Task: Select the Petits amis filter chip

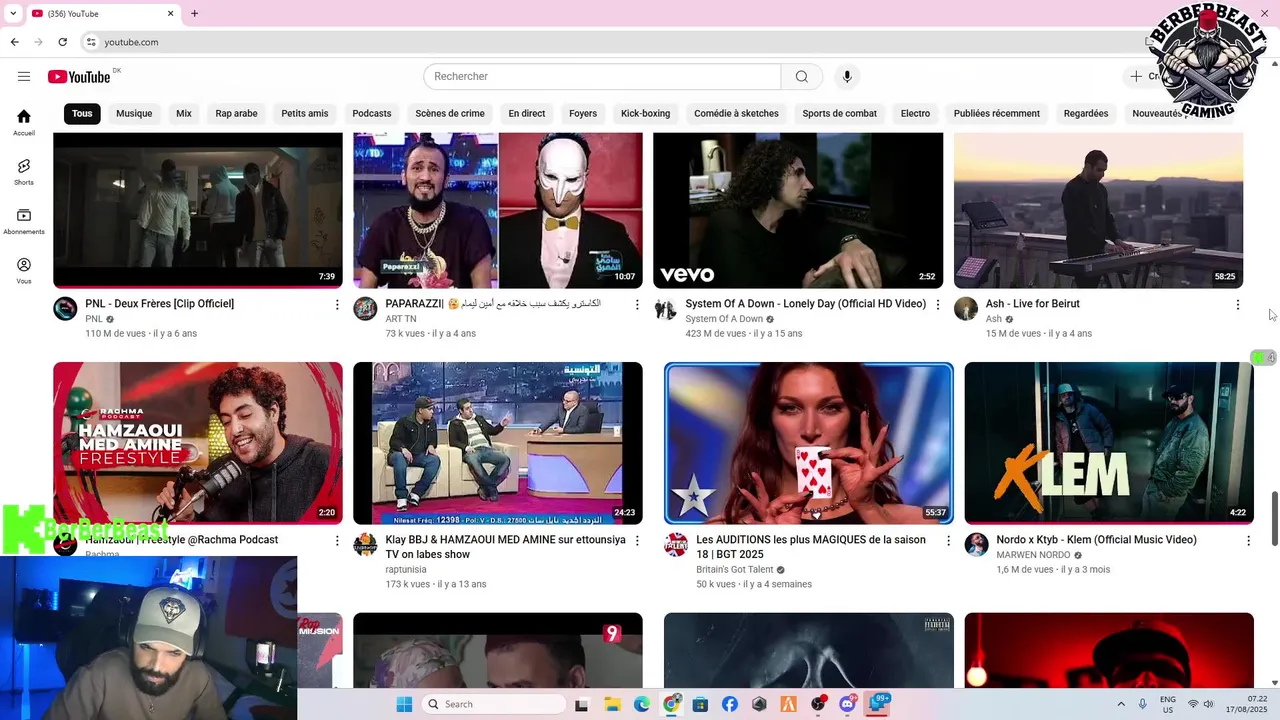Action: [x=305, y=114]
